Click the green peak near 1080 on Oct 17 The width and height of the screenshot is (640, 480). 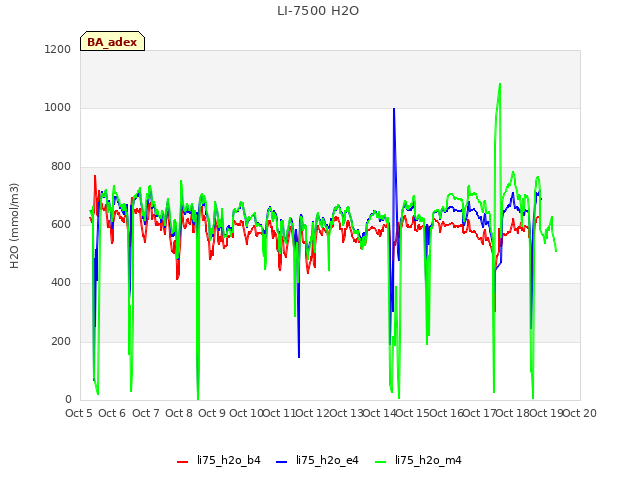click(500, 84)
